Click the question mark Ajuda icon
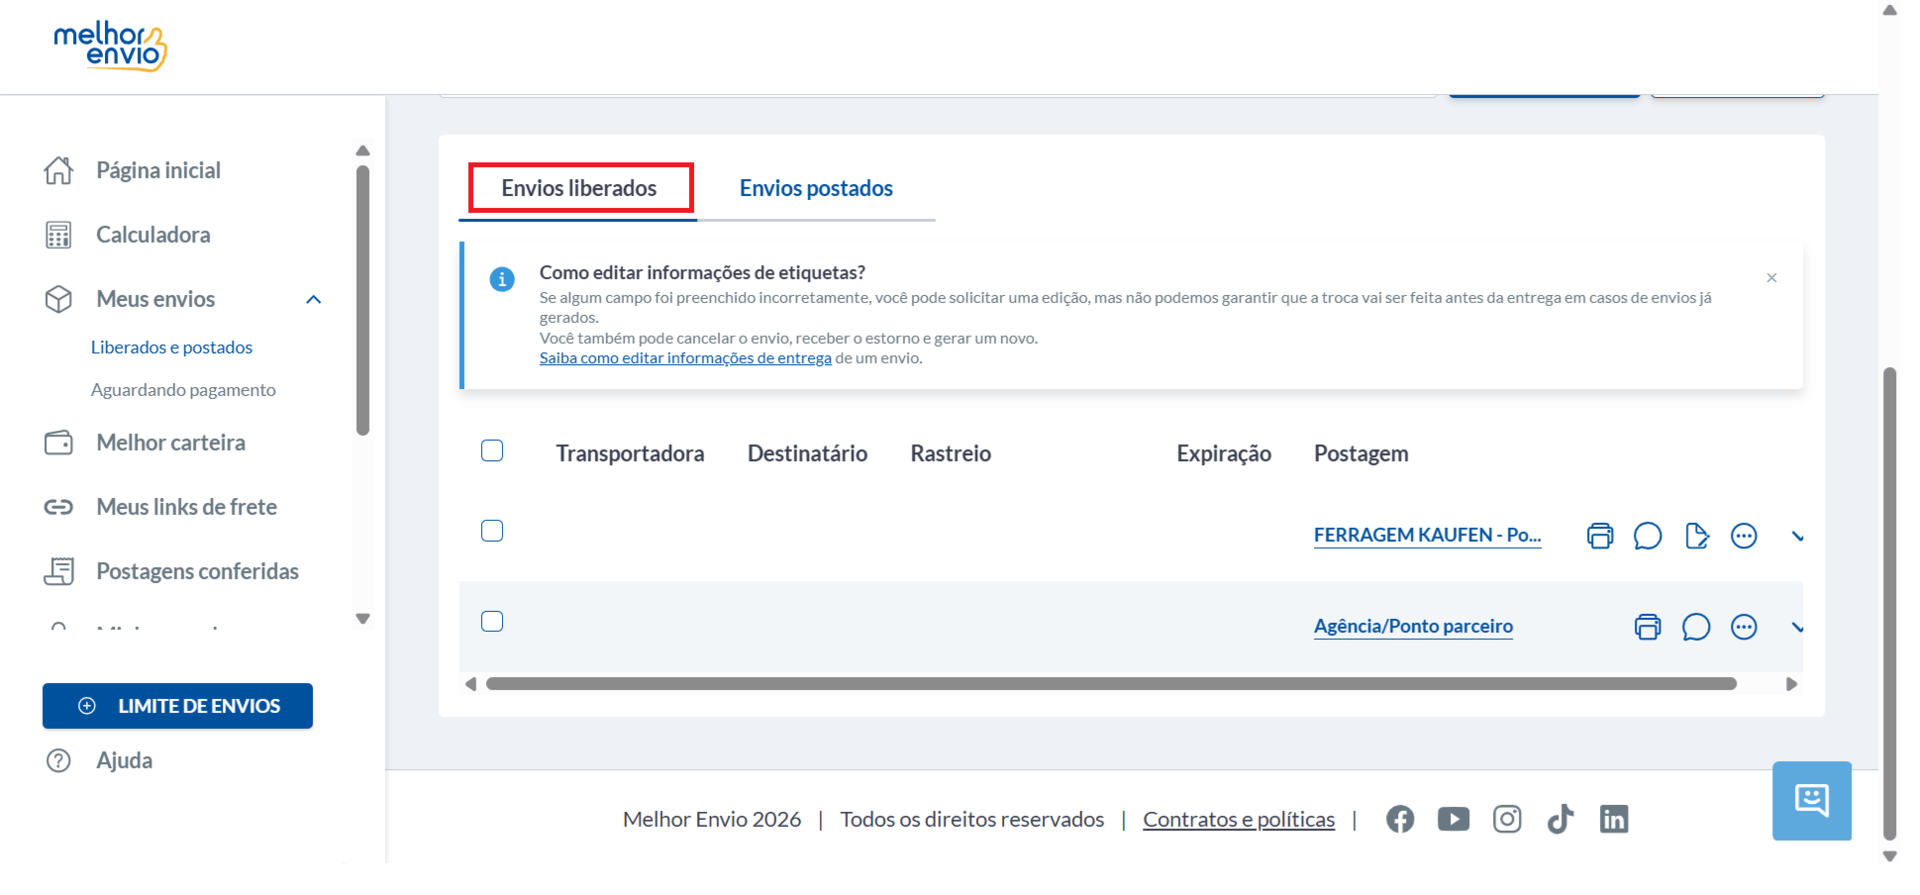1920x895 pixels. coord(58,761)
